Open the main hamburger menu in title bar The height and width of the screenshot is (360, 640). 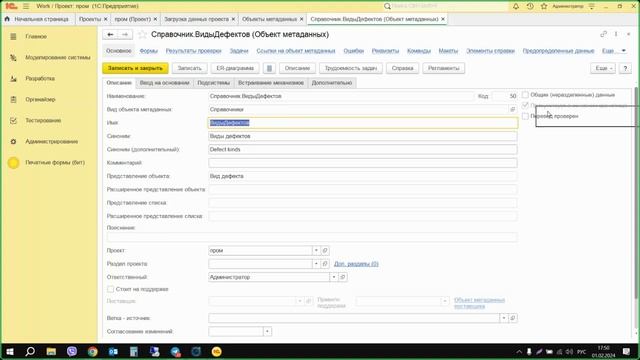26,6
